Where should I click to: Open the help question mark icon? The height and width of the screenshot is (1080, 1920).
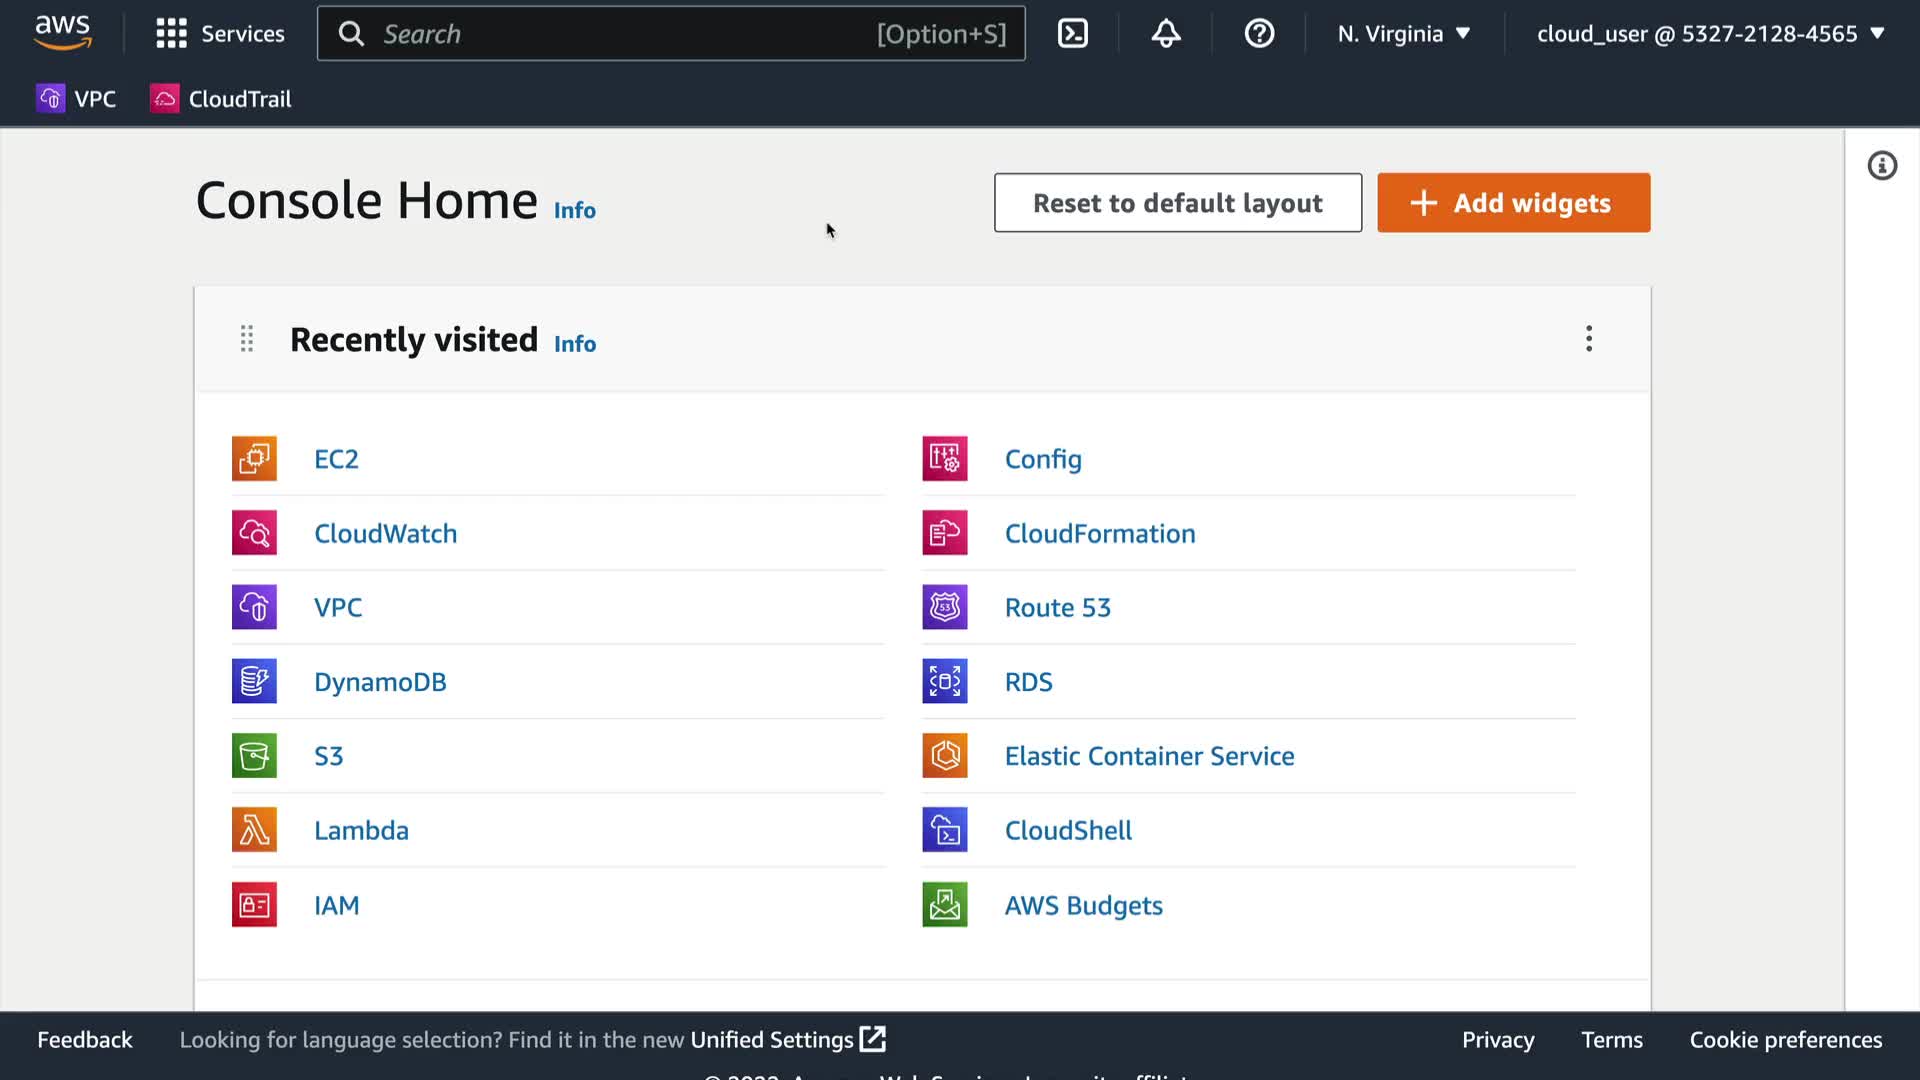click(x=1259, y=34)
